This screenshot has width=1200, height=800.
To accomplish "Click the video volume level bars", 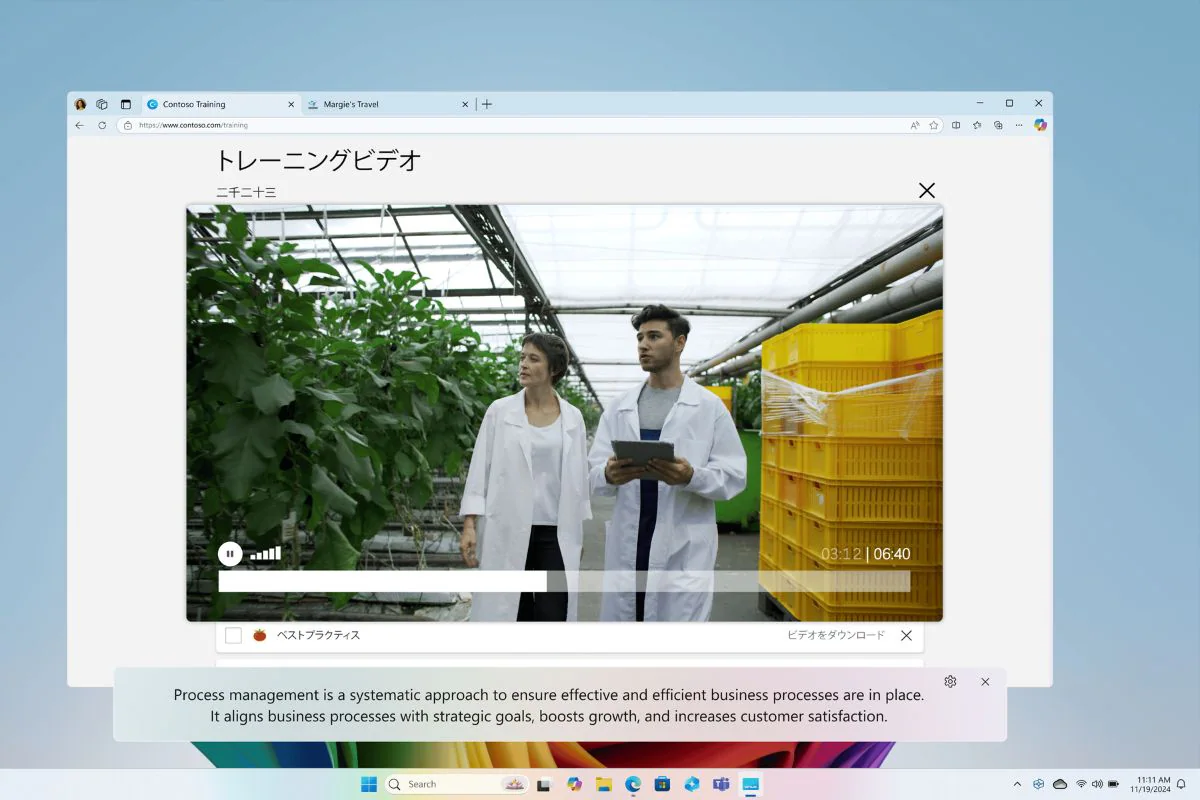I will click(x=265, y=554).
